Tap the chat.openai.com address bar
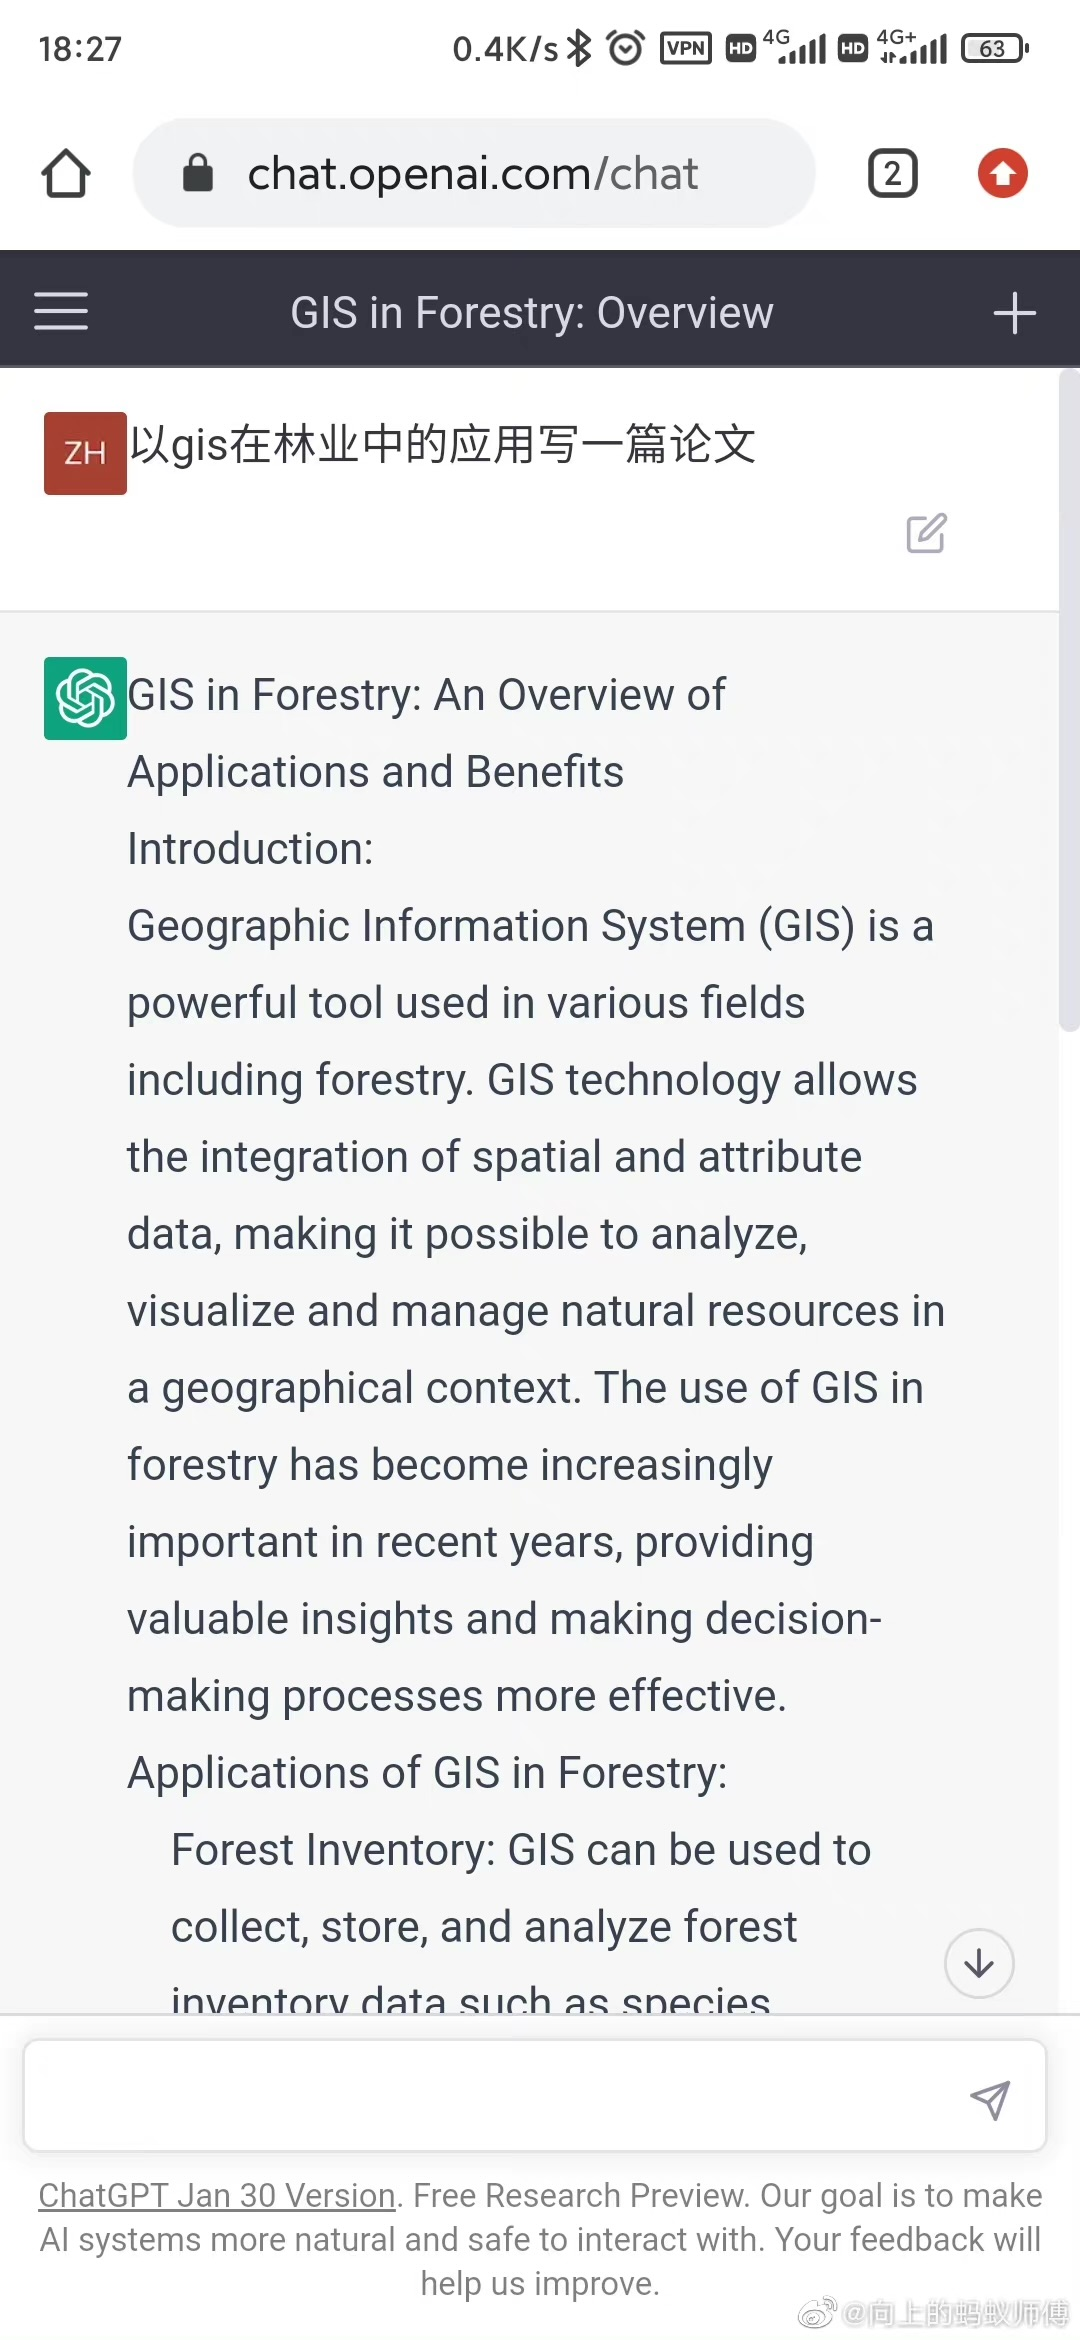 click(472, 174)
